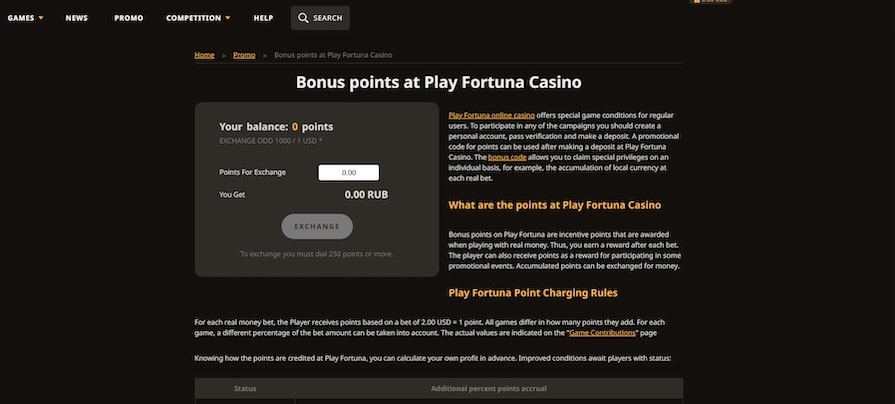Open the PROMO menu item
Screen dimensions: 895x404
tap(128, 18)
